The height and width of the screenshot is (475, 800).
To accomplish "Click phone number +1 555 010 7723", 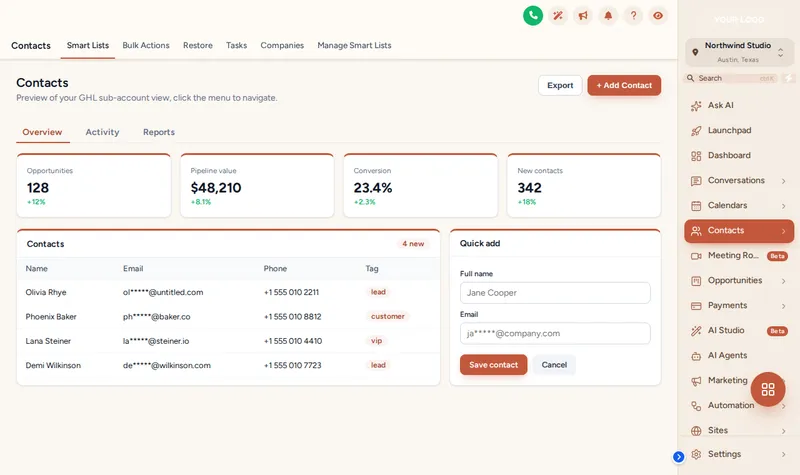I will pos(292,365).
